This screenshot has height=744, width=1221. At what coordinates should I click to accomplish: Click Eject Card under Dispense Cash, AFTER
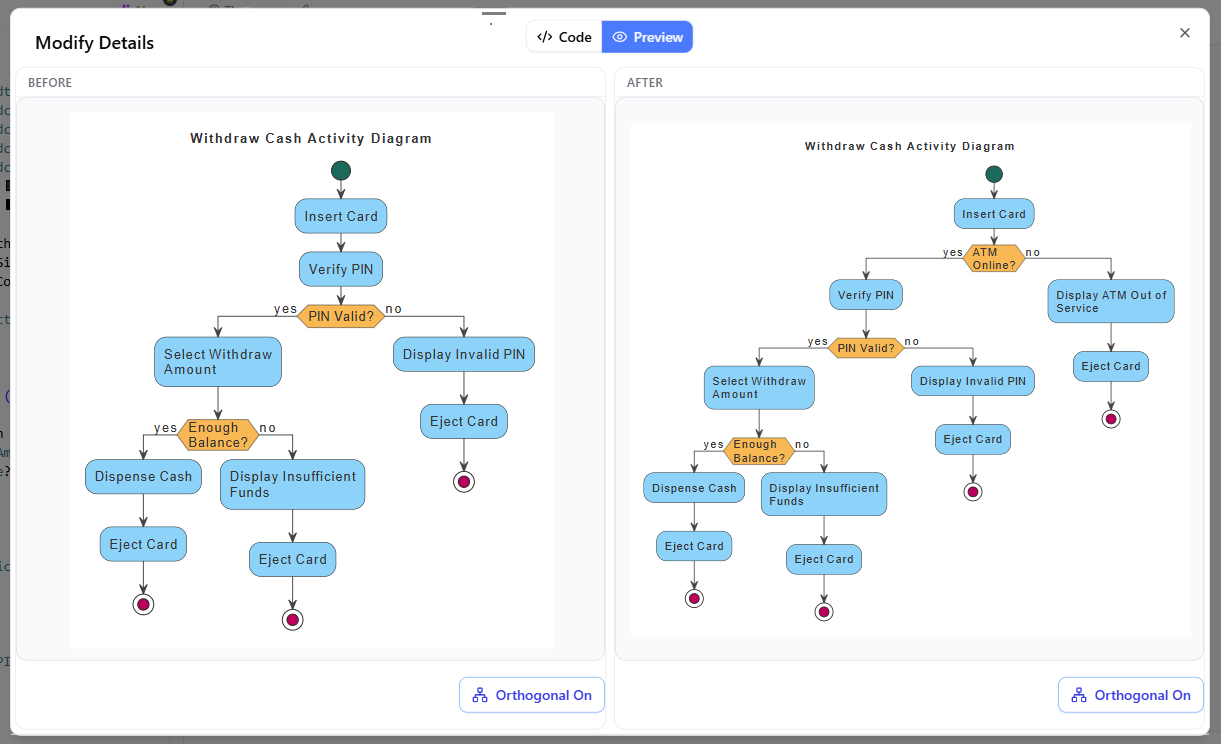click(694, 546)
